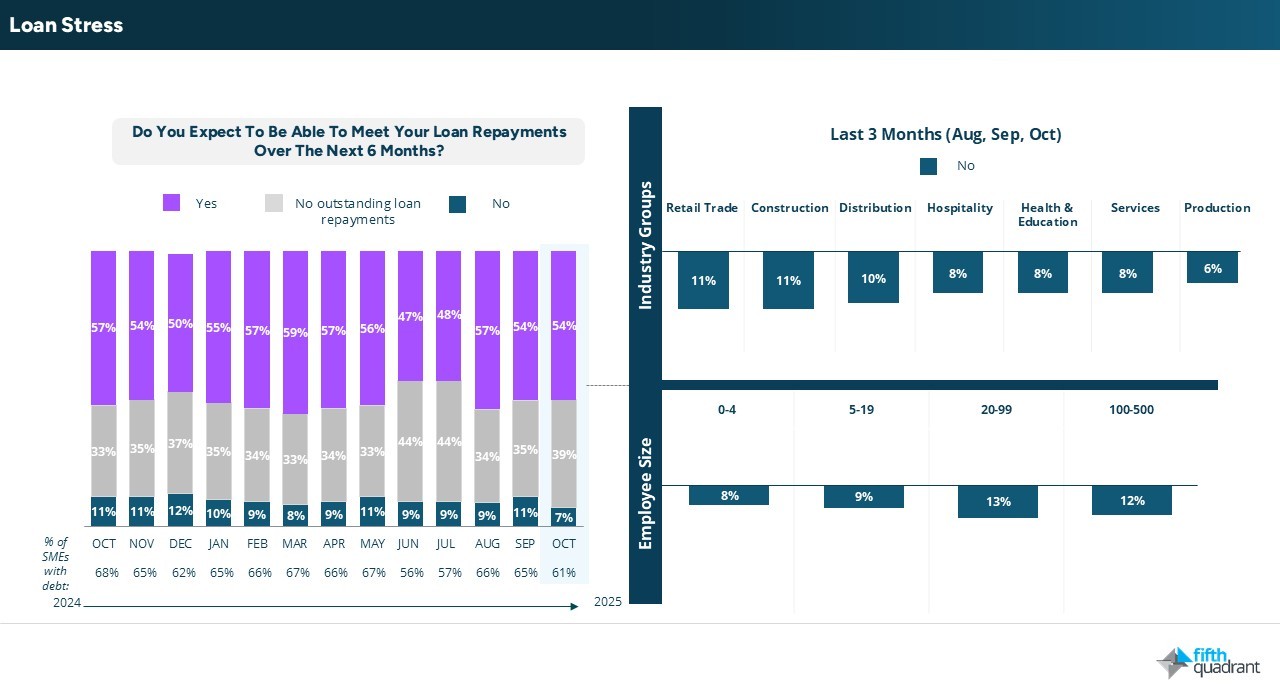Viewport: 1280px width, 686px height.
Task: Click the dark blue No swatch under Last 3 Months
Action: point(929,166)
